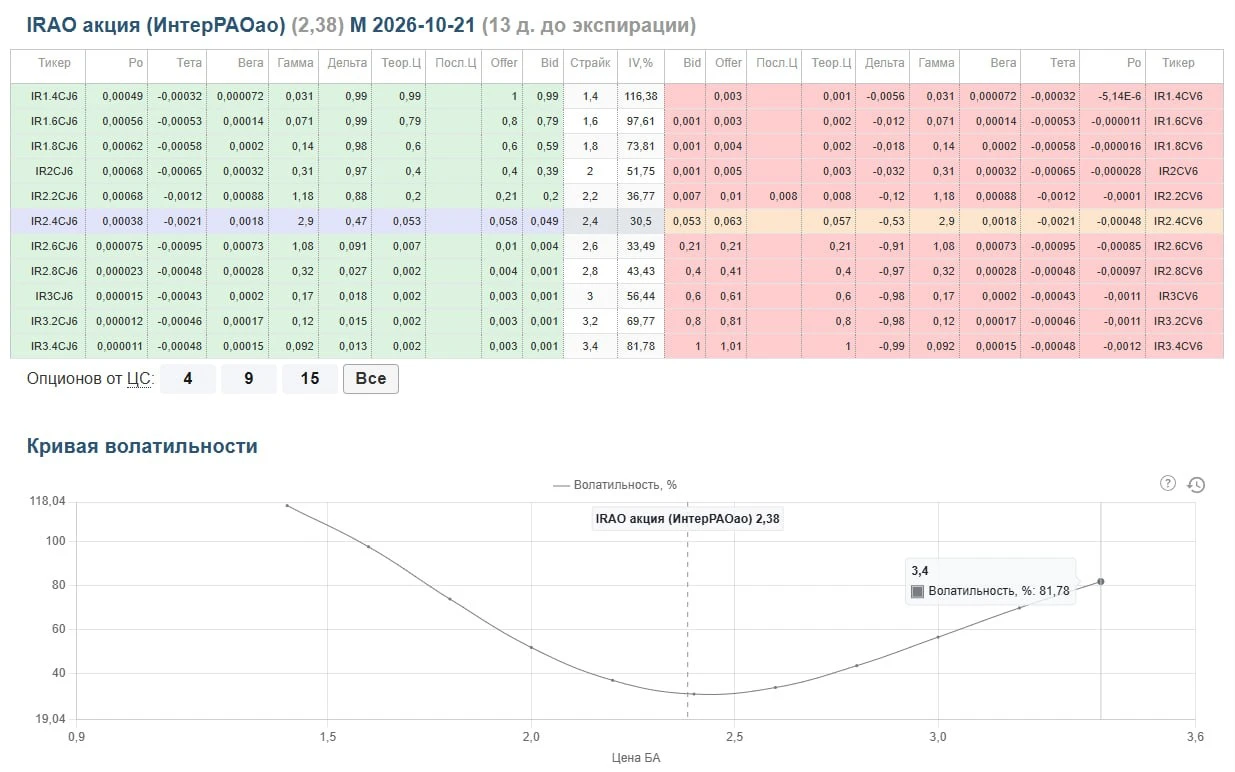Select call ticker IR1.4CJ6

[x=54, y=96]
